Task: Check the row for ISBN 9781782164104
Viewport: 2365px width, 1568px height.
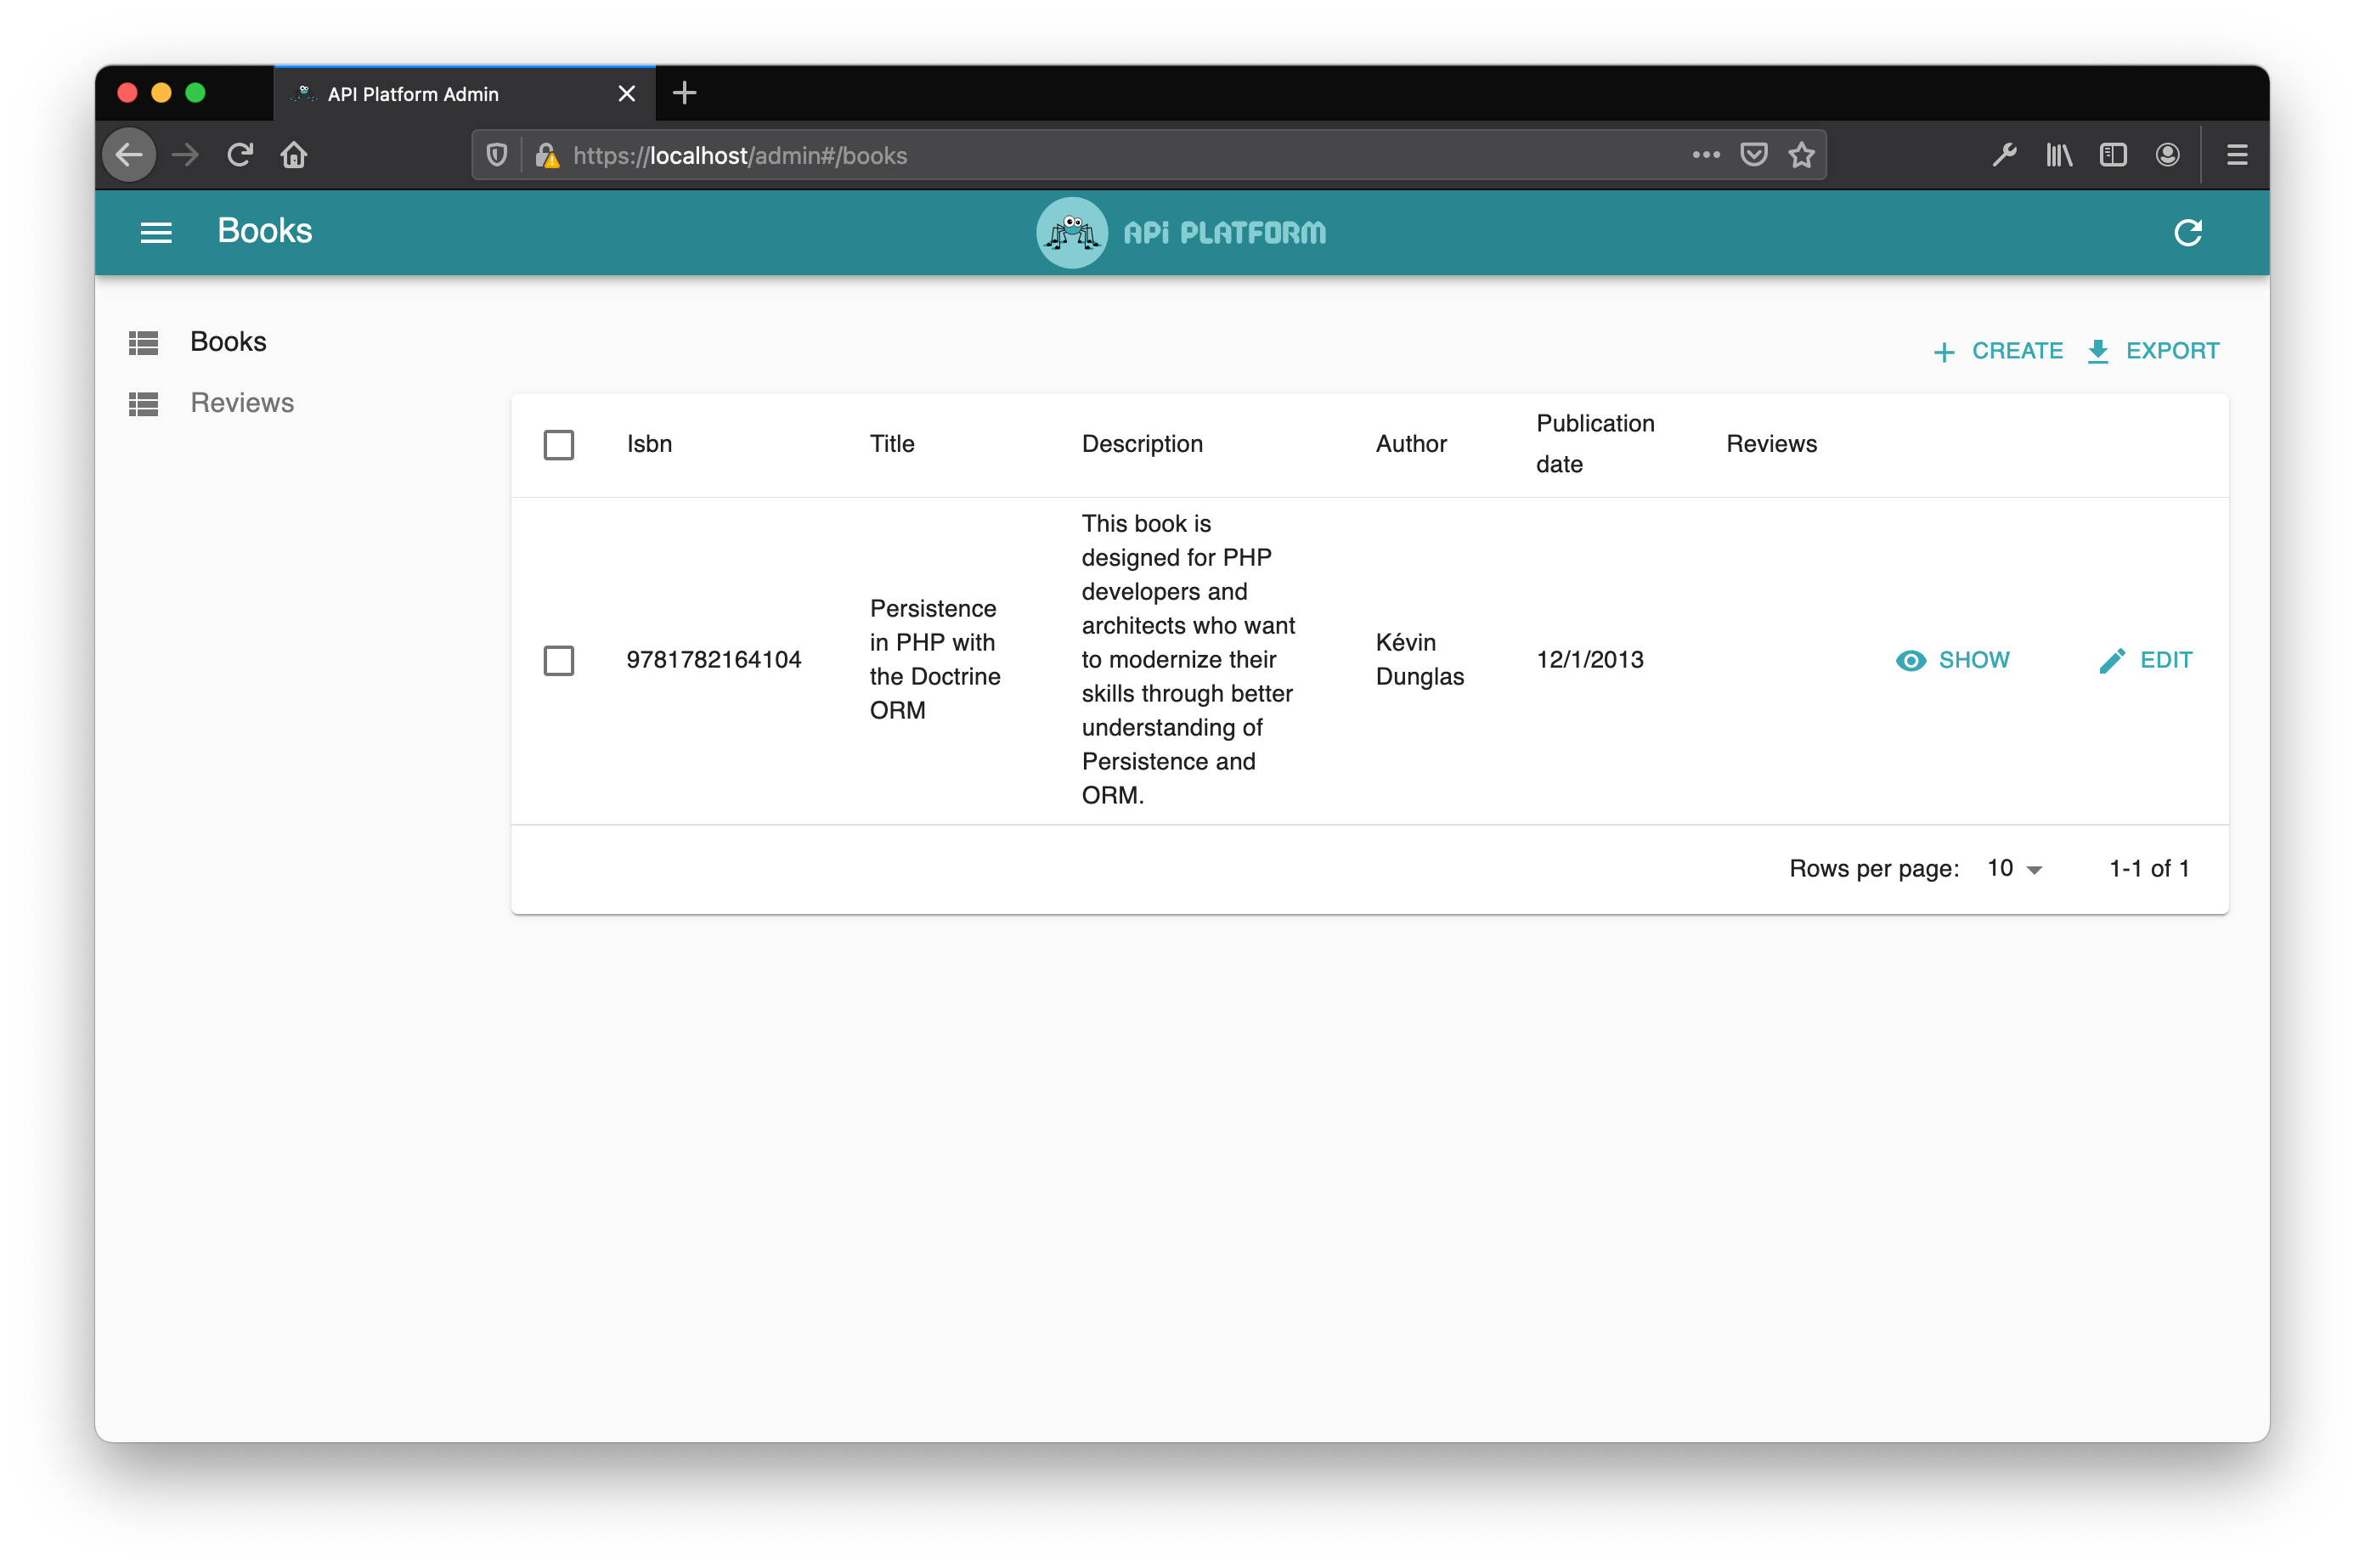Action: point(559,660)
